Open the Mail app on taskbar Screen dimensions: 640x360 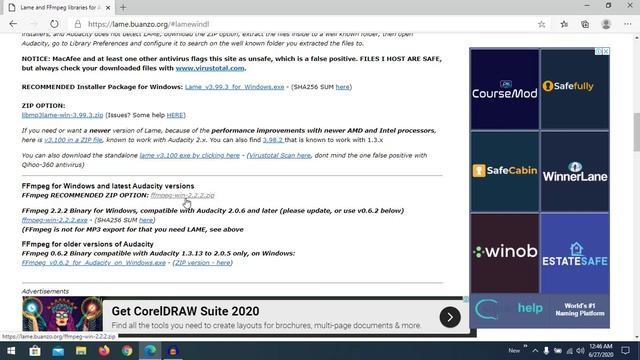click(58, 351)
